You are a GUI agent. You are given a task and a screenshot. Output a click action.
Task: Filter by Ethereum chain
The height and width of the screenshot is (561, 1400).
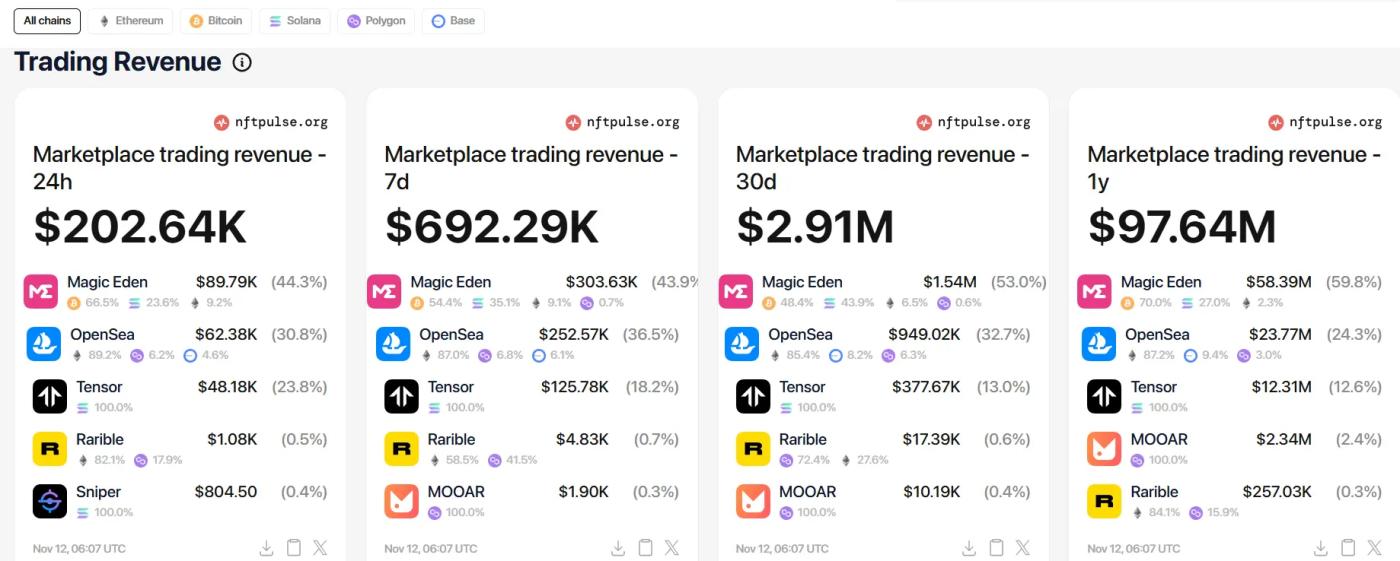pyautogui.click(x=130, y=21)
